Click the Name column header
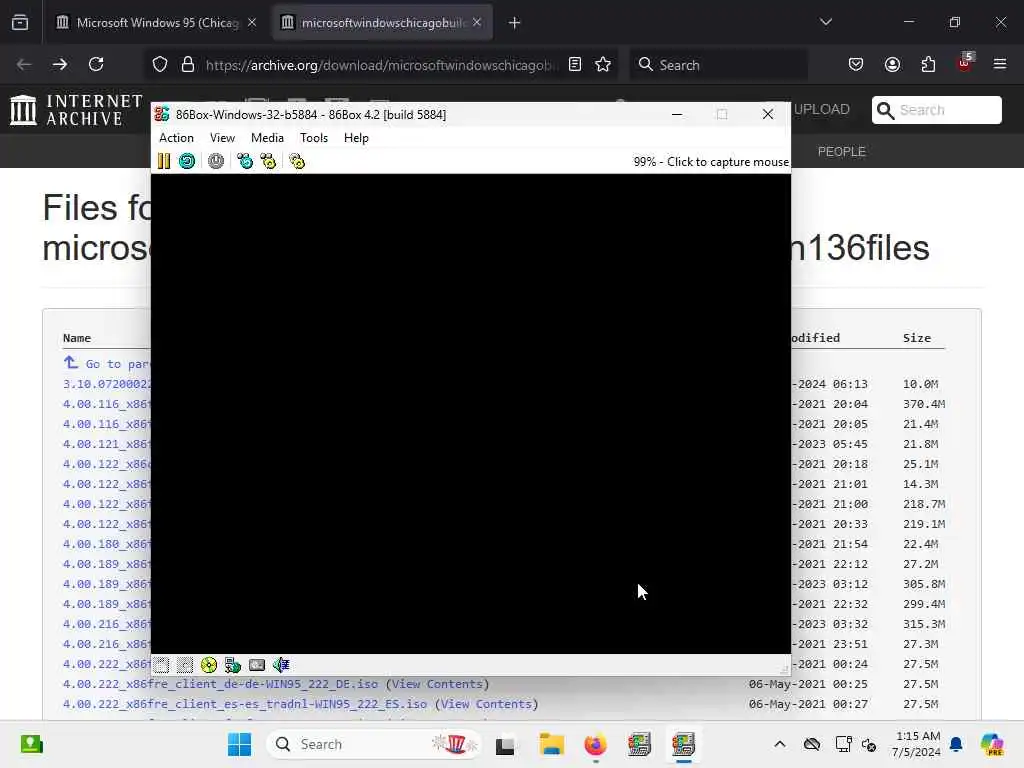 point(77,338)
